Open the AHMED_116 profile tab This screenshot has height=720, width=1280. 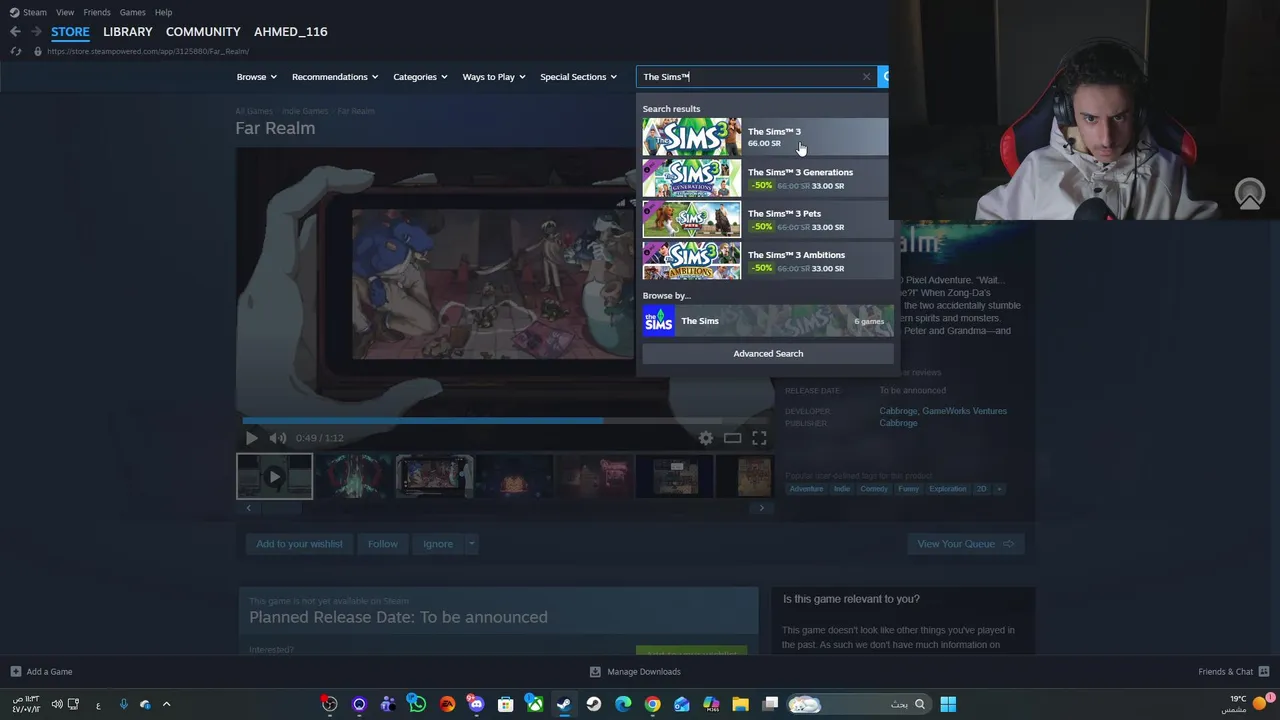pos(291,32)
